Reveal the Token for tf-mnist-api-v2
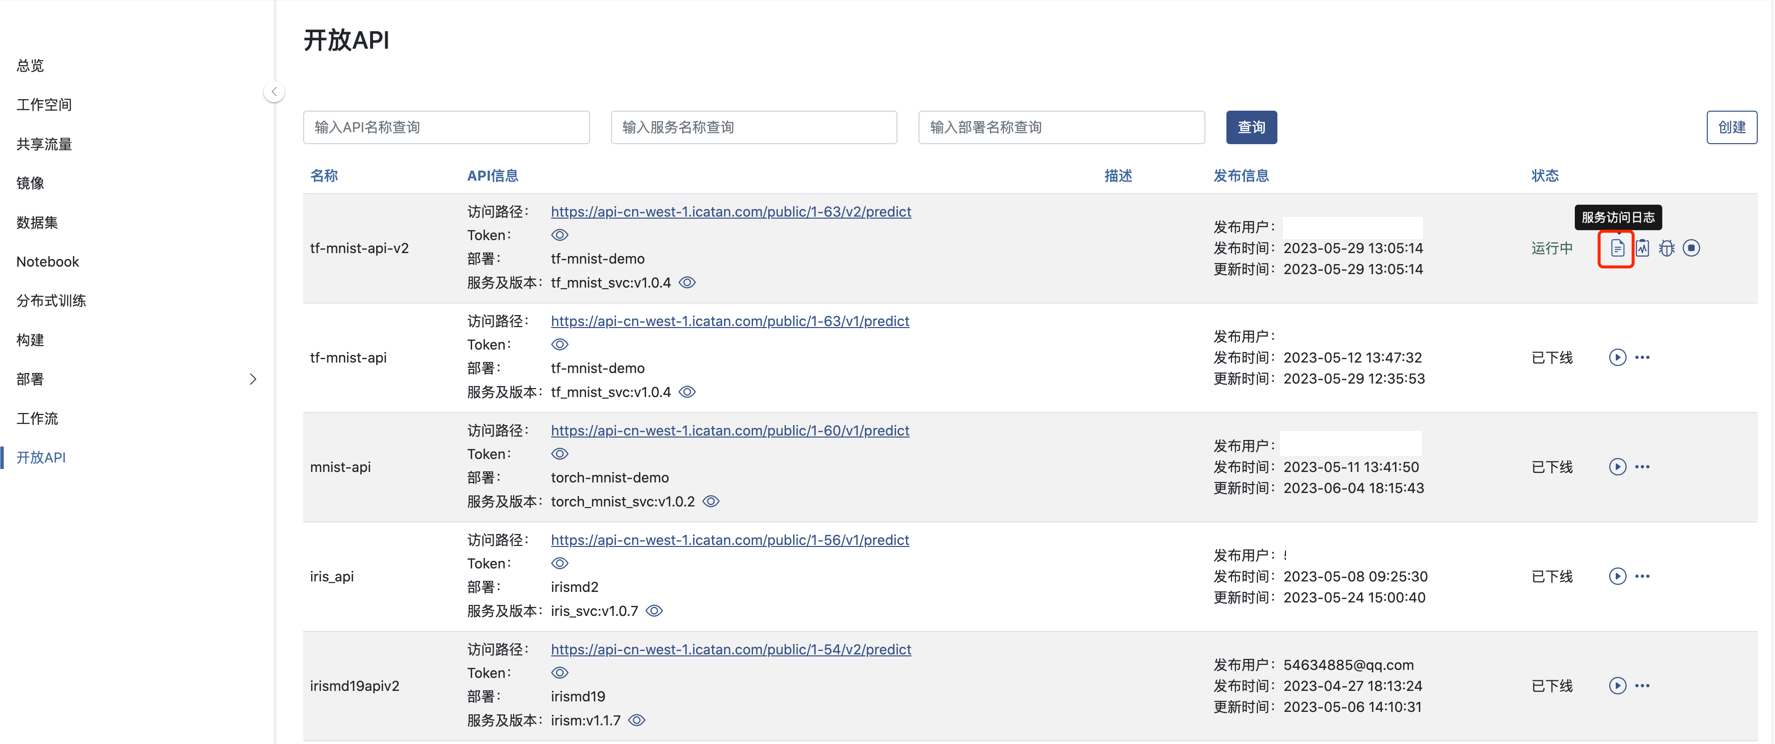Viewport: 1775px width, 744px height. [x=560, y=235]
